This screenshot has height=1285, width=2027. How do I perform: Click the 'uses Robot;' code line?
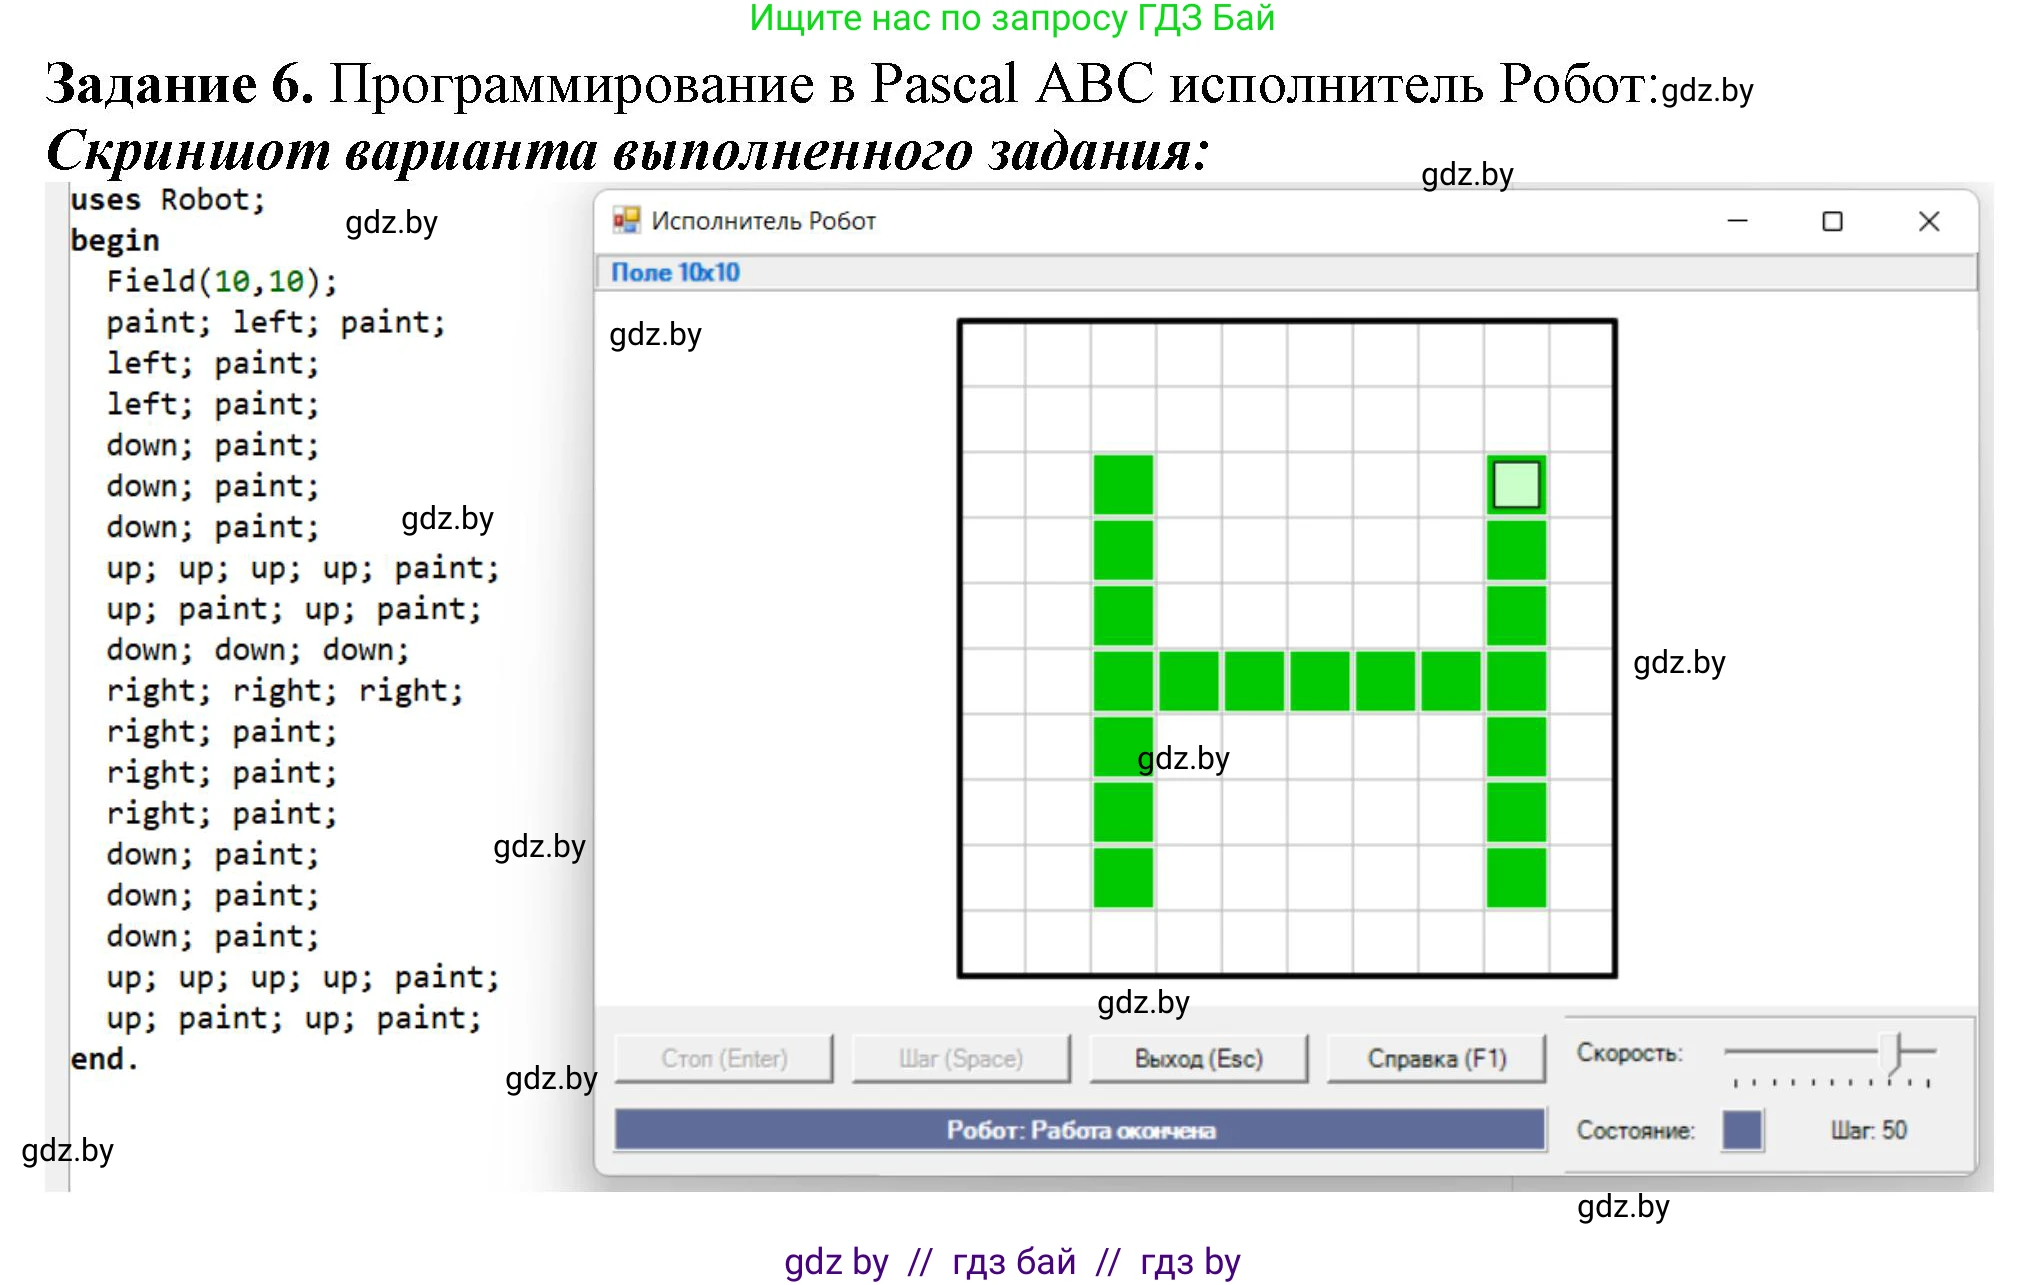(x=167, y=200)
